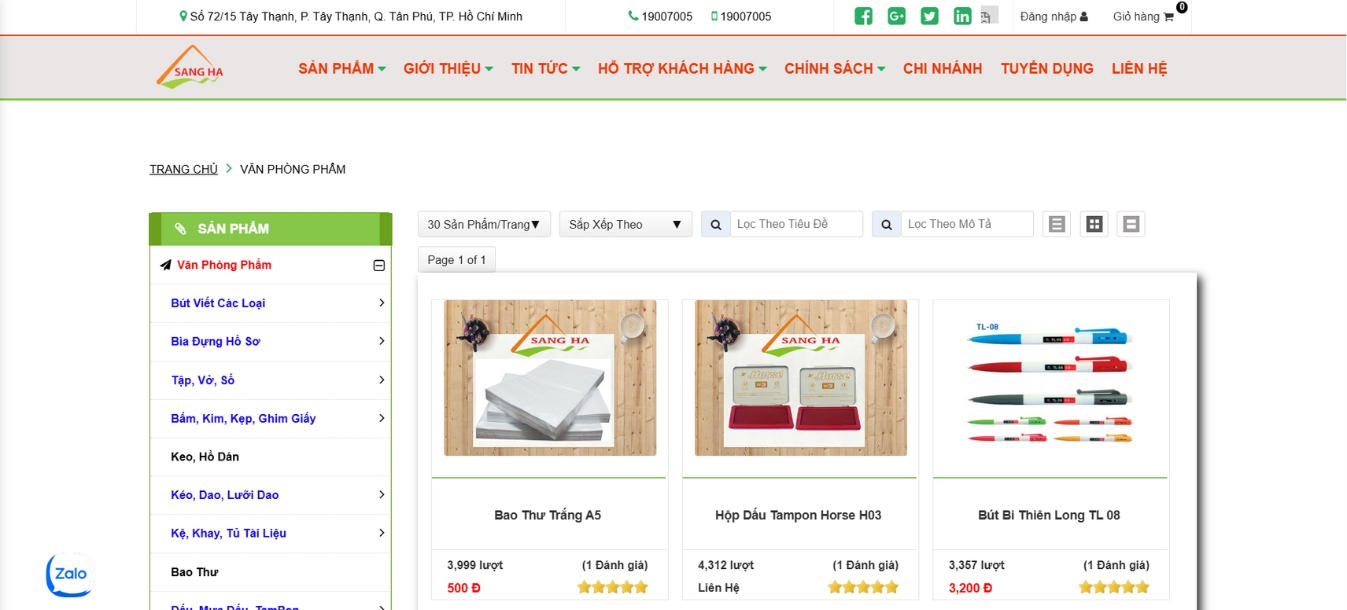The width and height of the screenshot is (1347, 610).
Task: Switch to list view layout icon
Action: [1056, 224]
